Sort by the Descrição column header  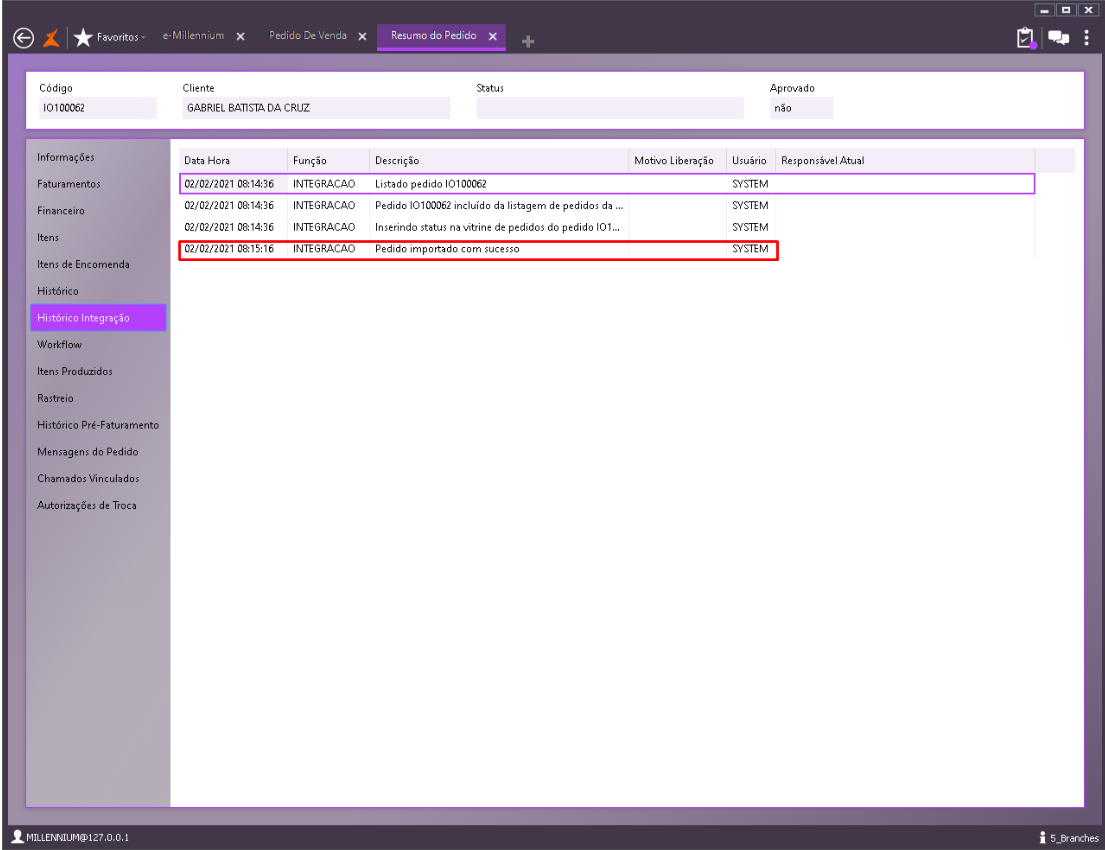[x=498, y=161]
